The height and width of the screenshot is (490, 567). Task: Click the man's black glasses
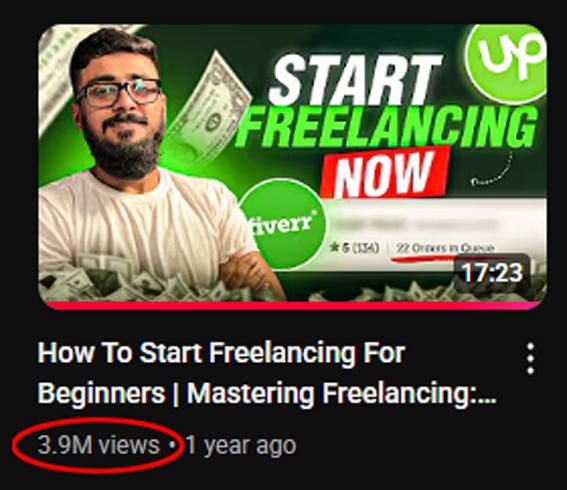tap(119, 93)
